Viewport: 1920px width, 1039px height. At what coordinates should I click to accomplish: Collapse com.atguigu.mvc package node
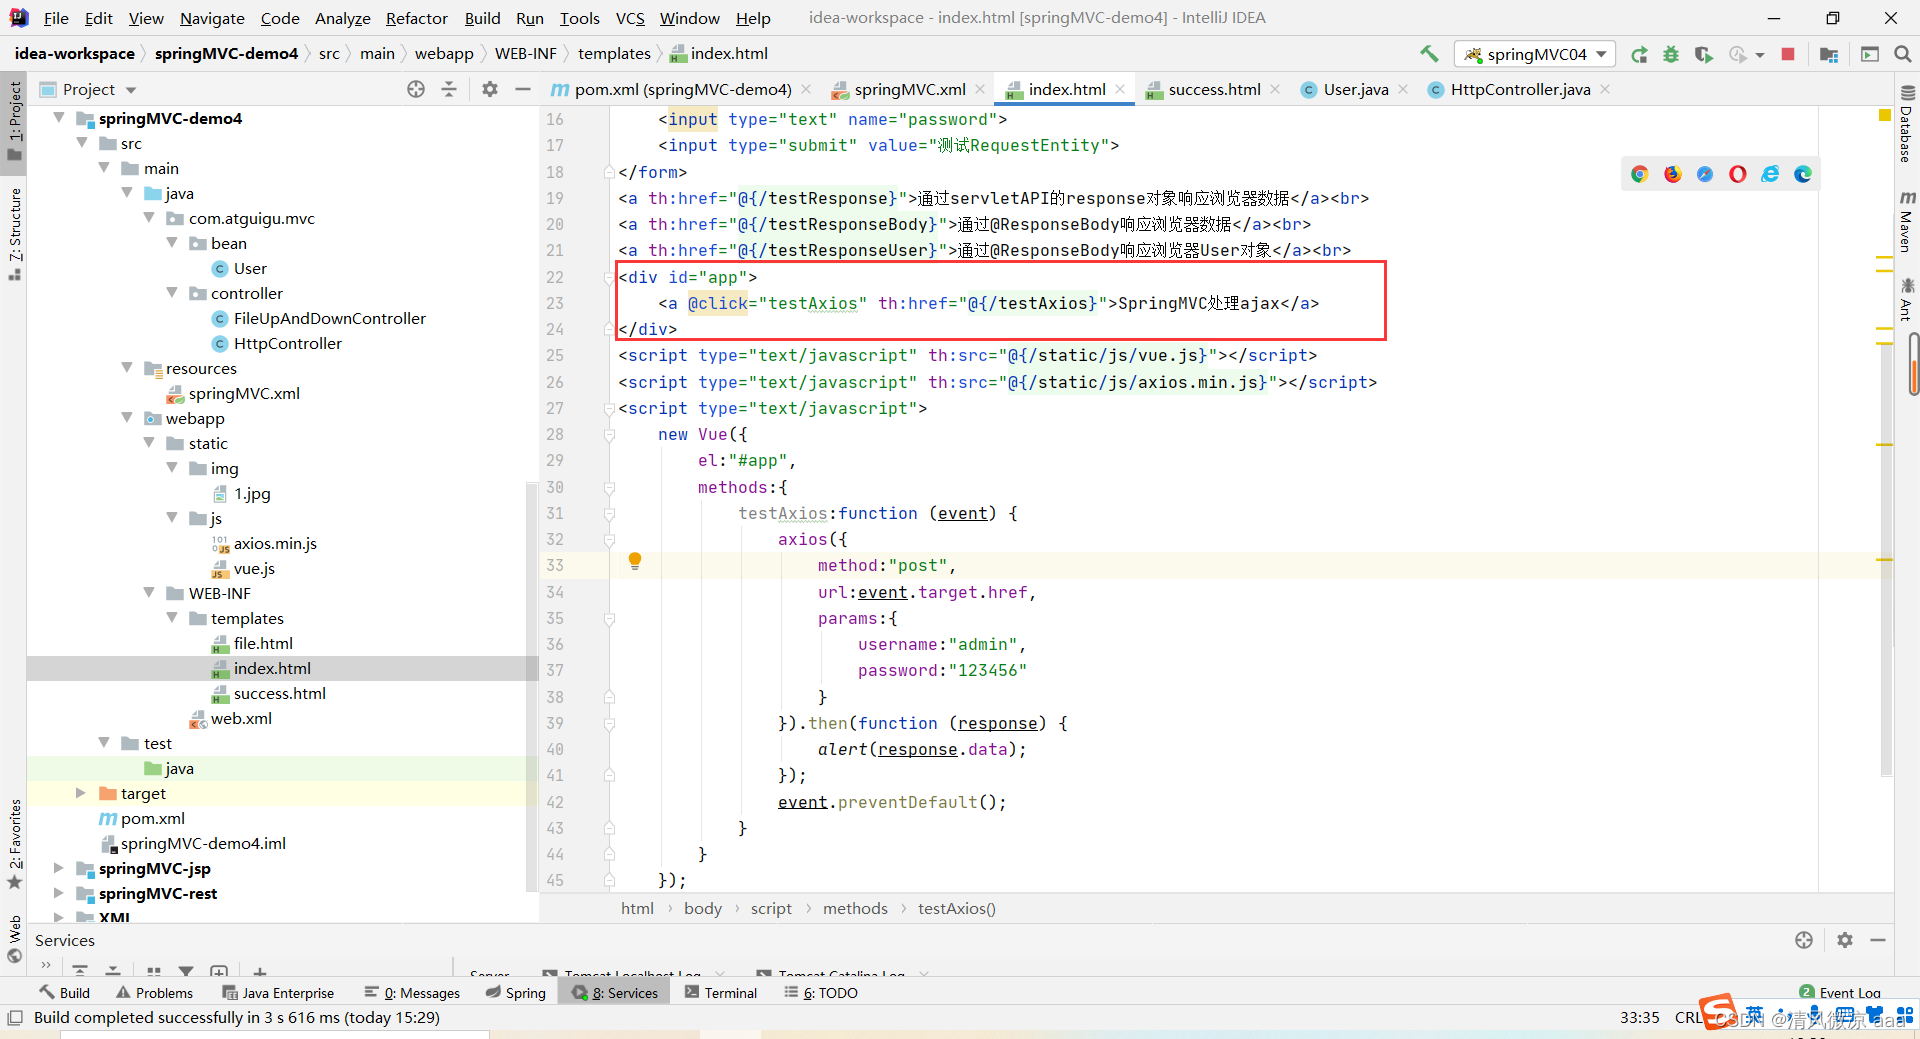click(x=149, y=218)
